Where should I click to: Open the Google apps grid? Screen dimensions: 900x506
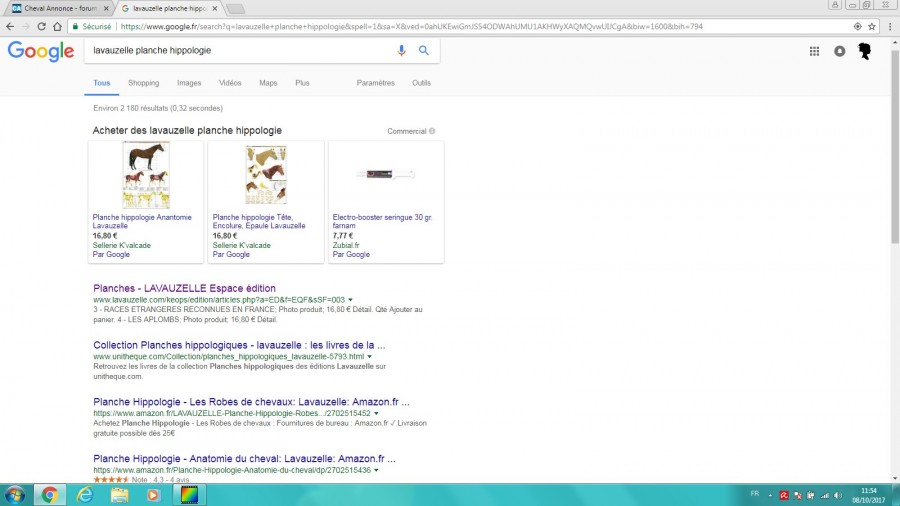[x=814, y=51]
